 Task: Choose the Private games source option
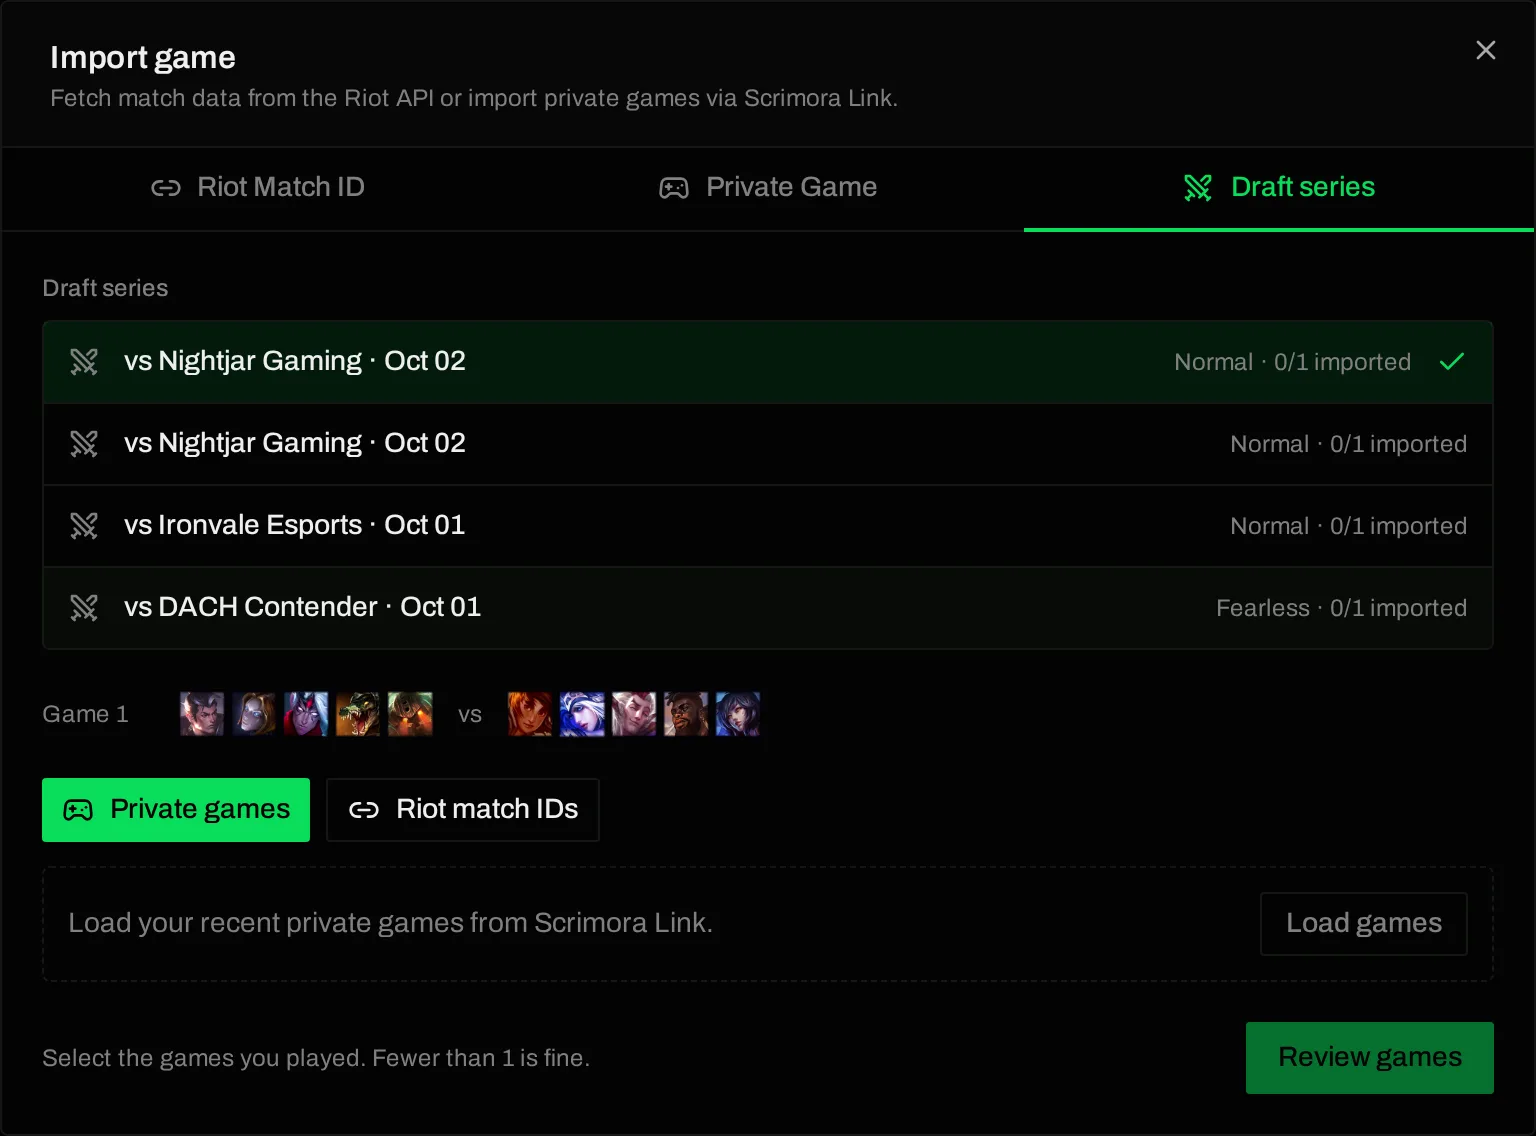pyautogui.click(x=176, y=810)
